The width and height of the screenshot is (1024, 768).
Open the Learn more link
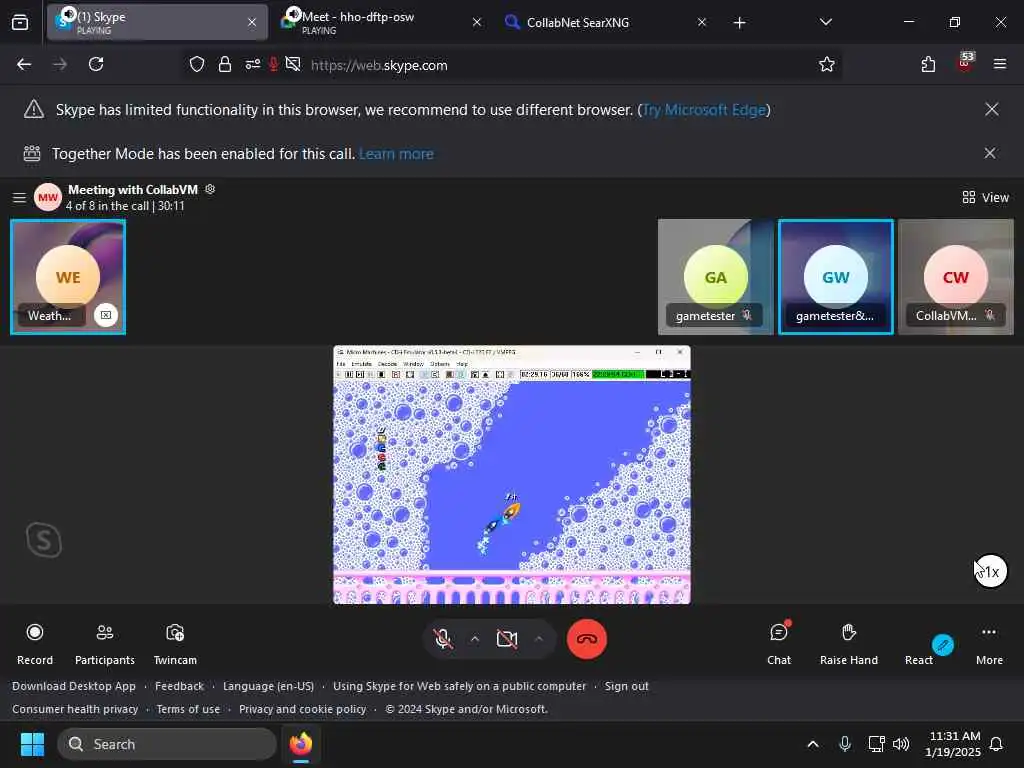[x=396, y=153]
